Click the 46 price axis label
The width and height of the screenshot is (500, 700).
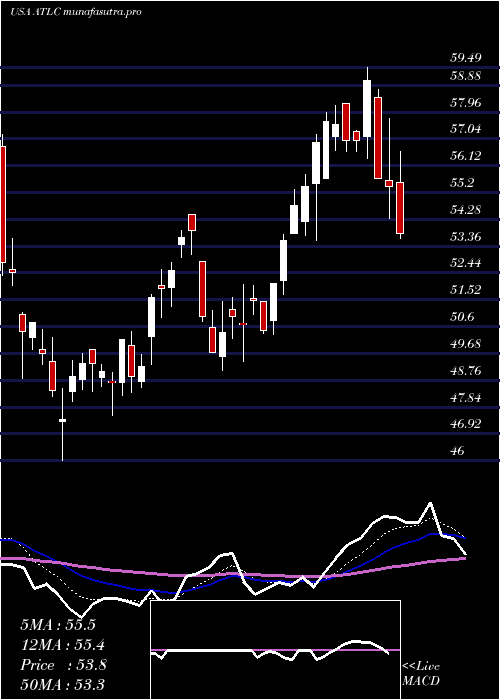click(458, 450)
